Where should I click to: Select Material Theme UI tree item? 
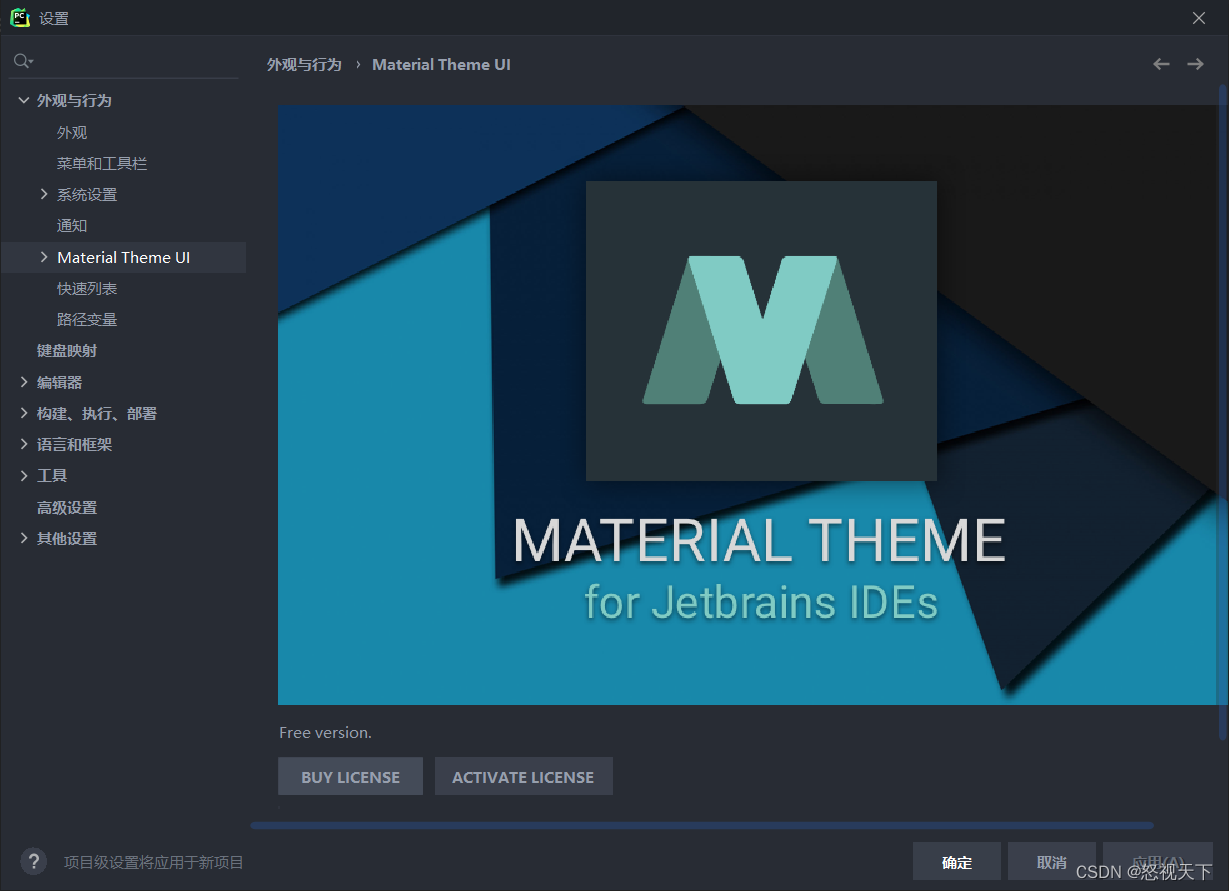[124, 257]
